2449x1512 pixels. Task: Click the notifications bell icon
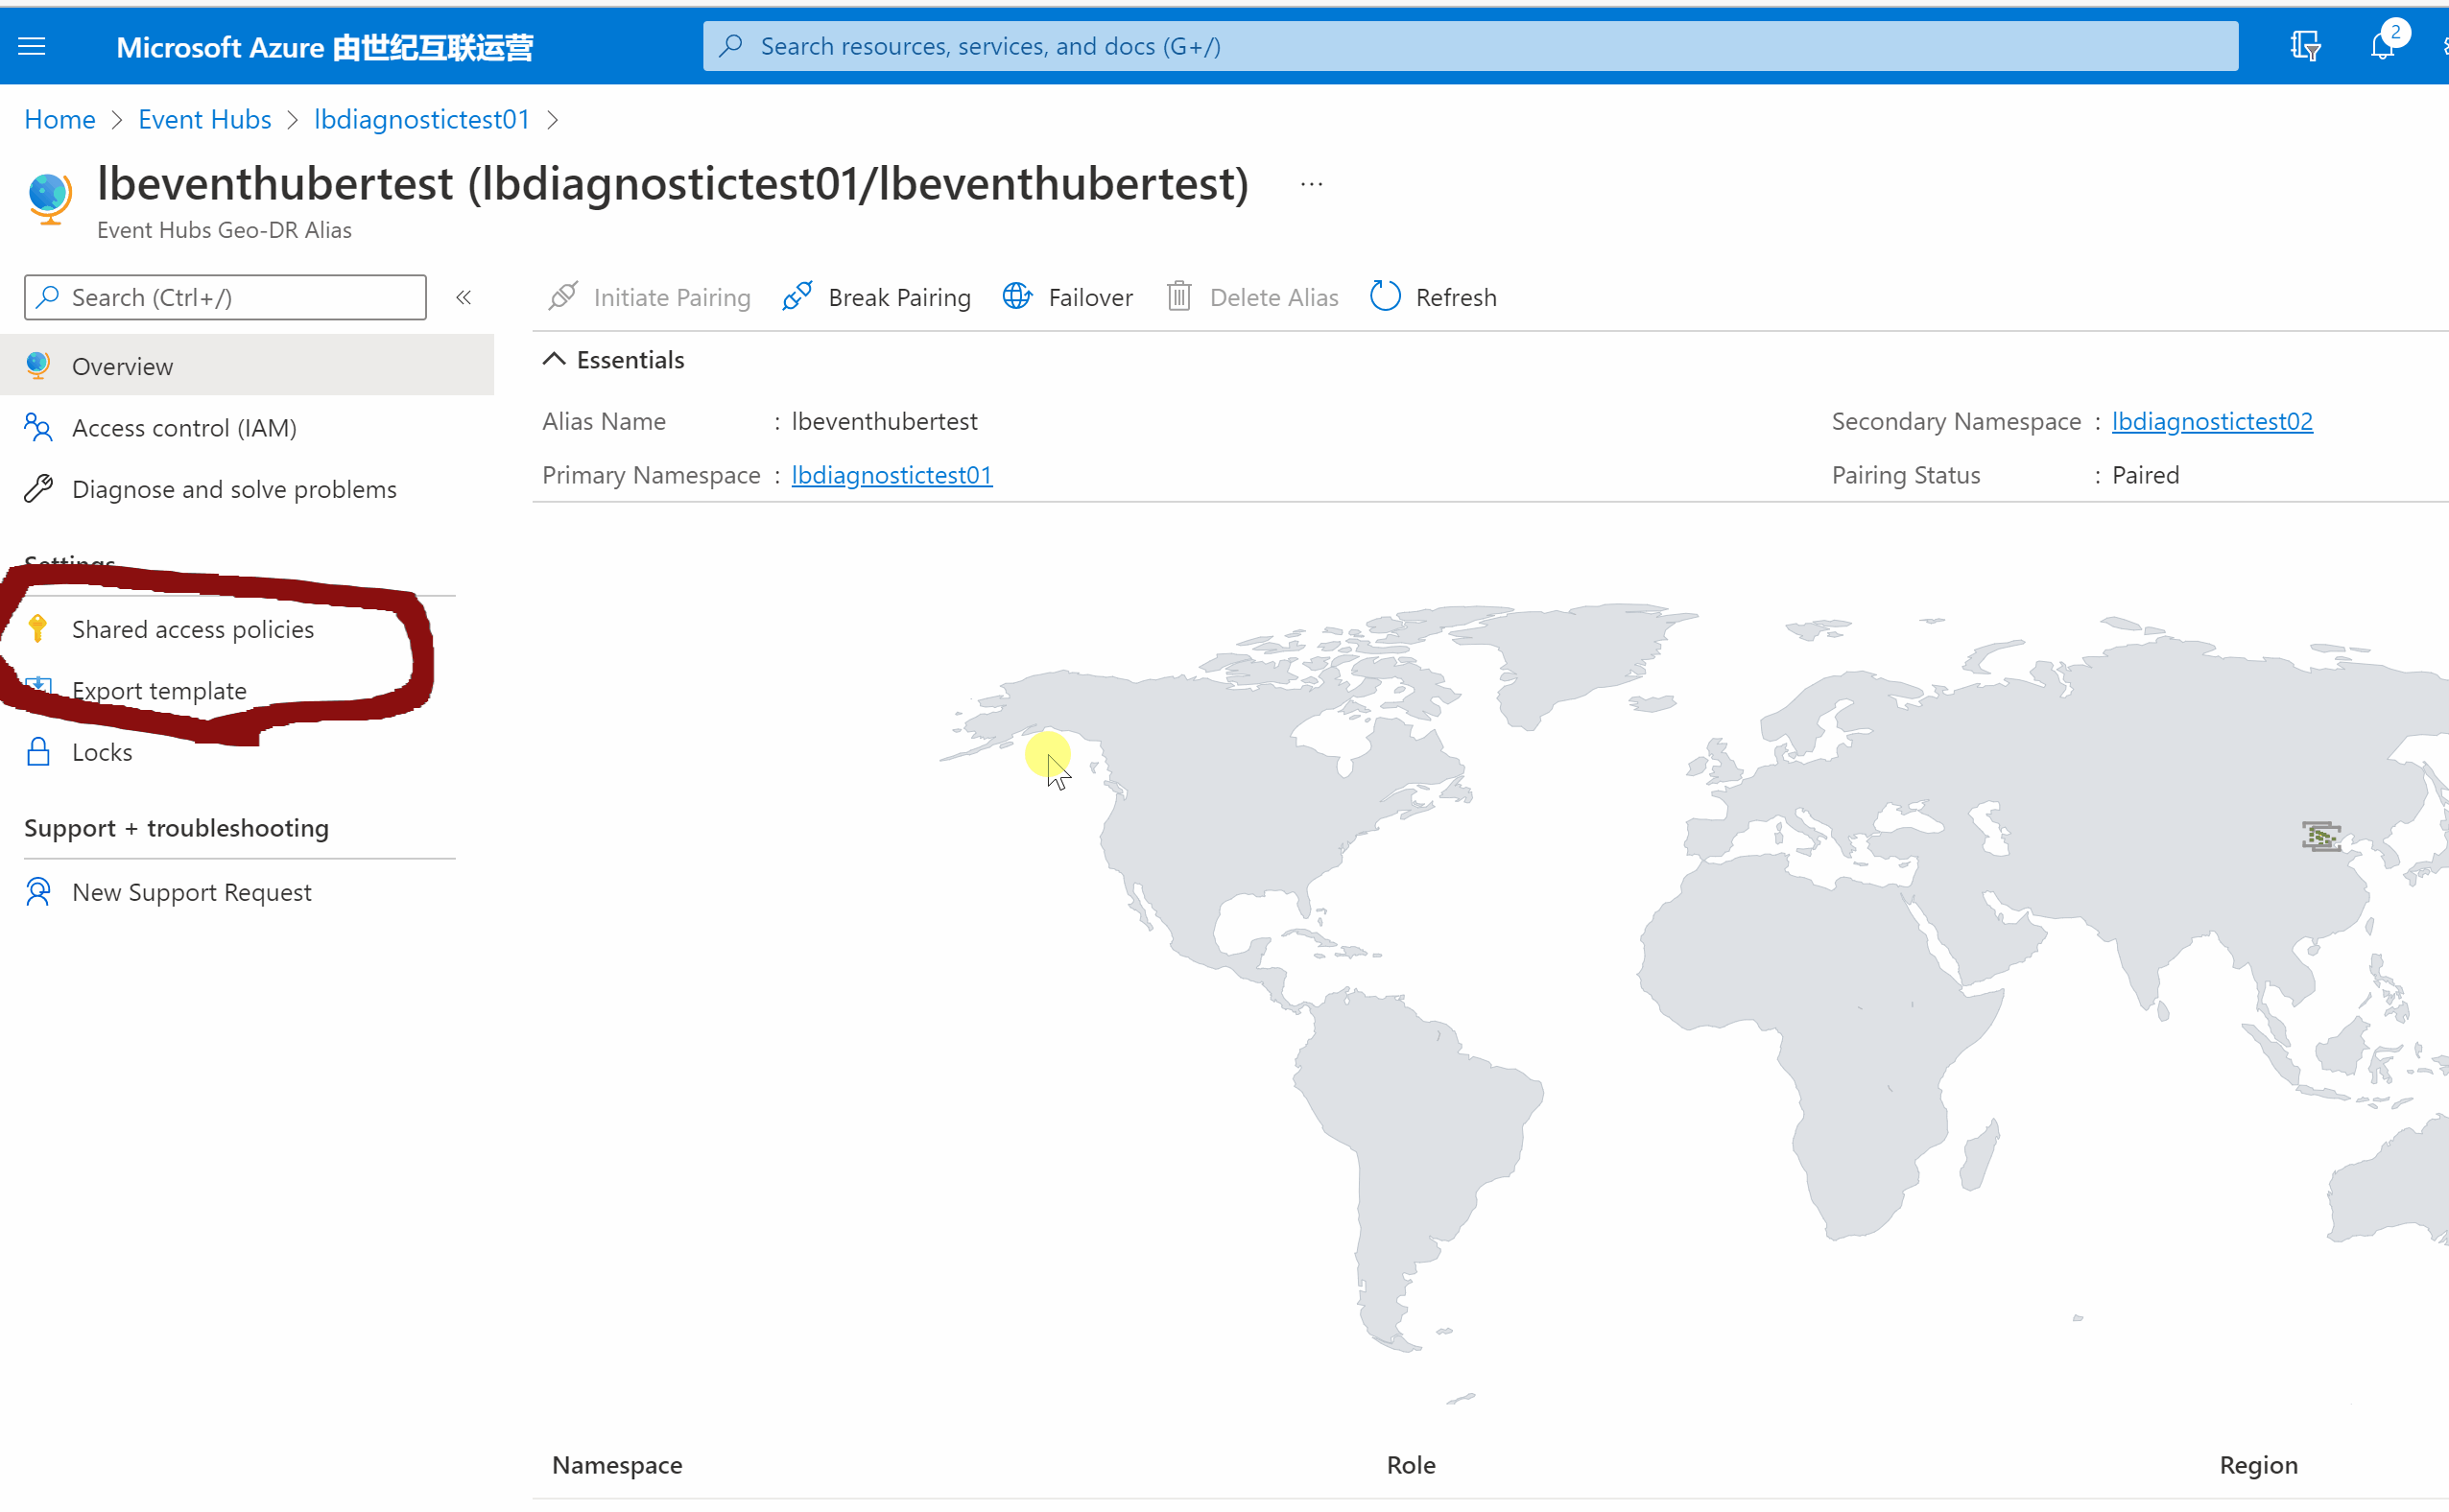click(x=2382, y=46)
